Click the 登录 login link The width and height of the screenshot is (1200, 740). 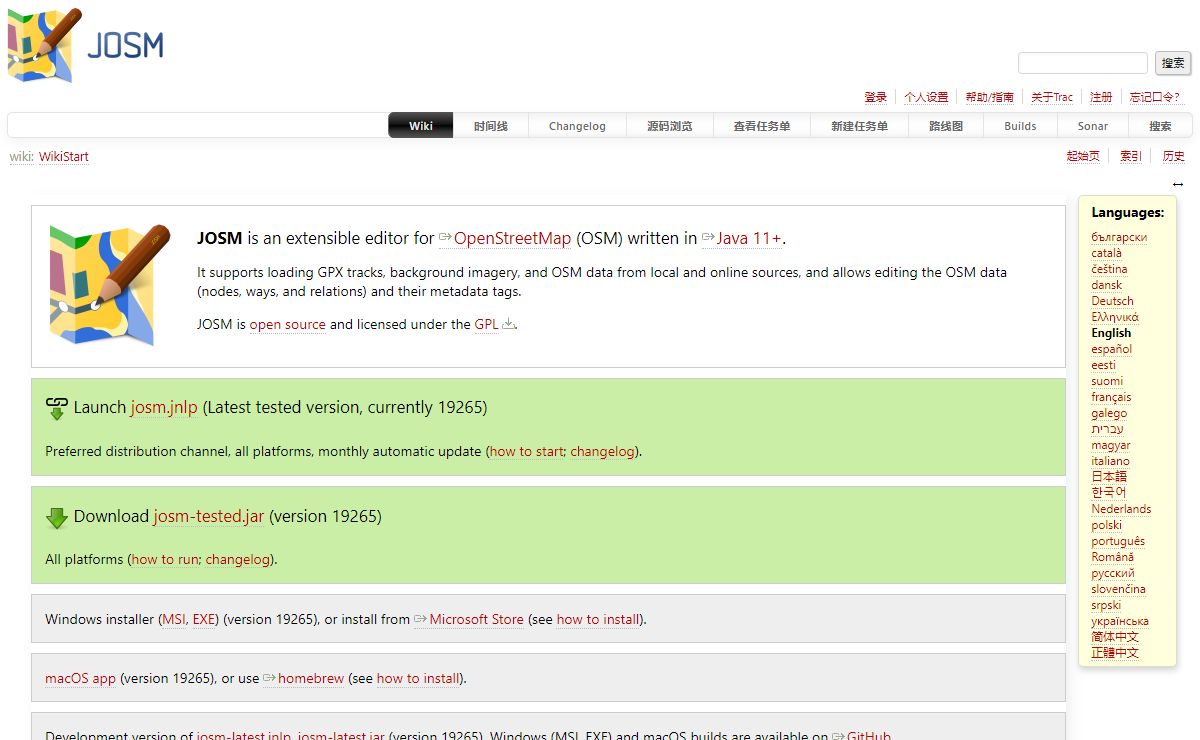click(876, 97)
